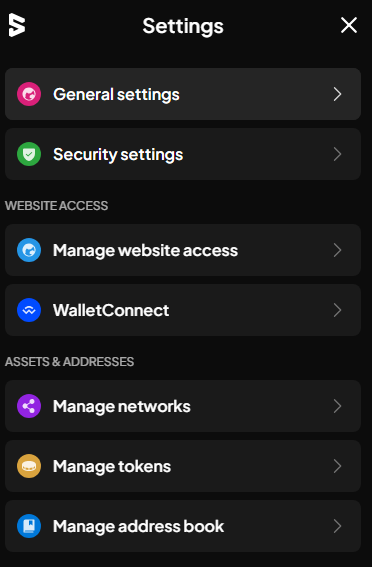Image resolution: width=372 pixels, height=567 pixels.
Task: Expand the Manage website access chevron
Action: (337, 250)
